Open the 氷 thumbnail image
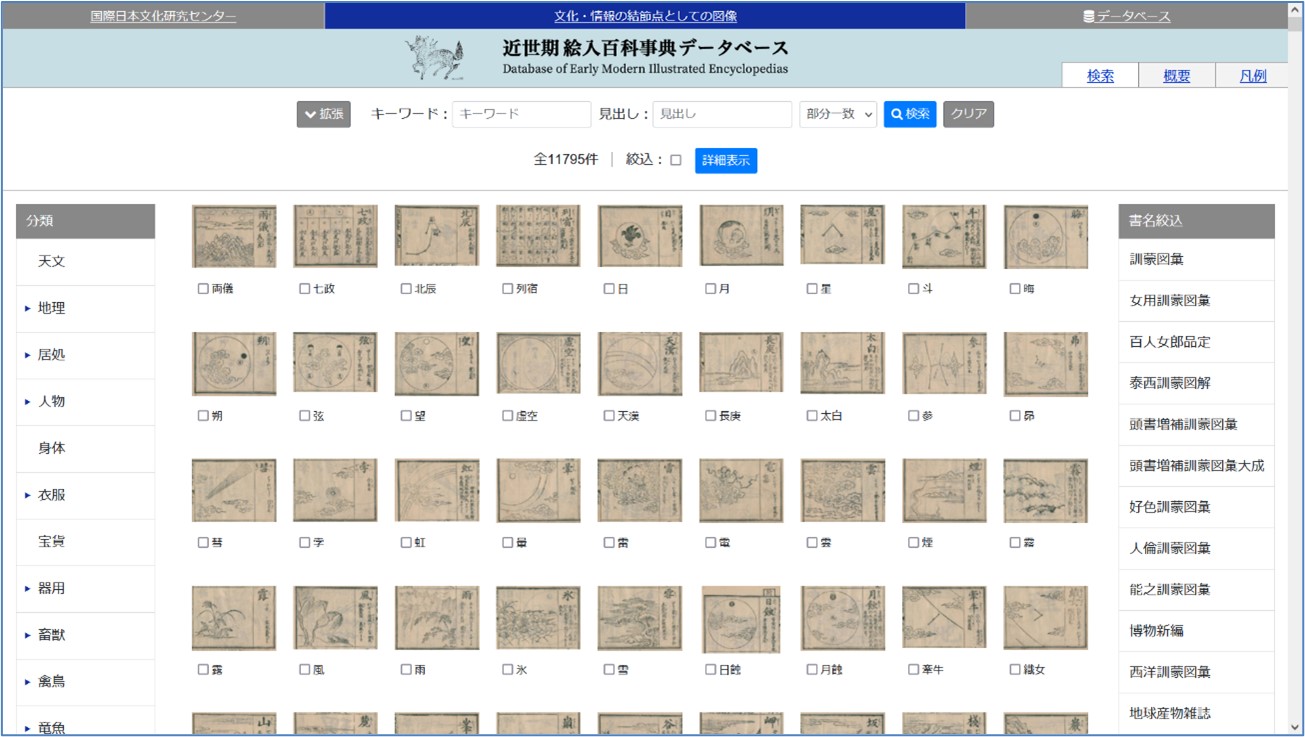Viewport: 1305px width, 737px height. [x=539, y=618]
